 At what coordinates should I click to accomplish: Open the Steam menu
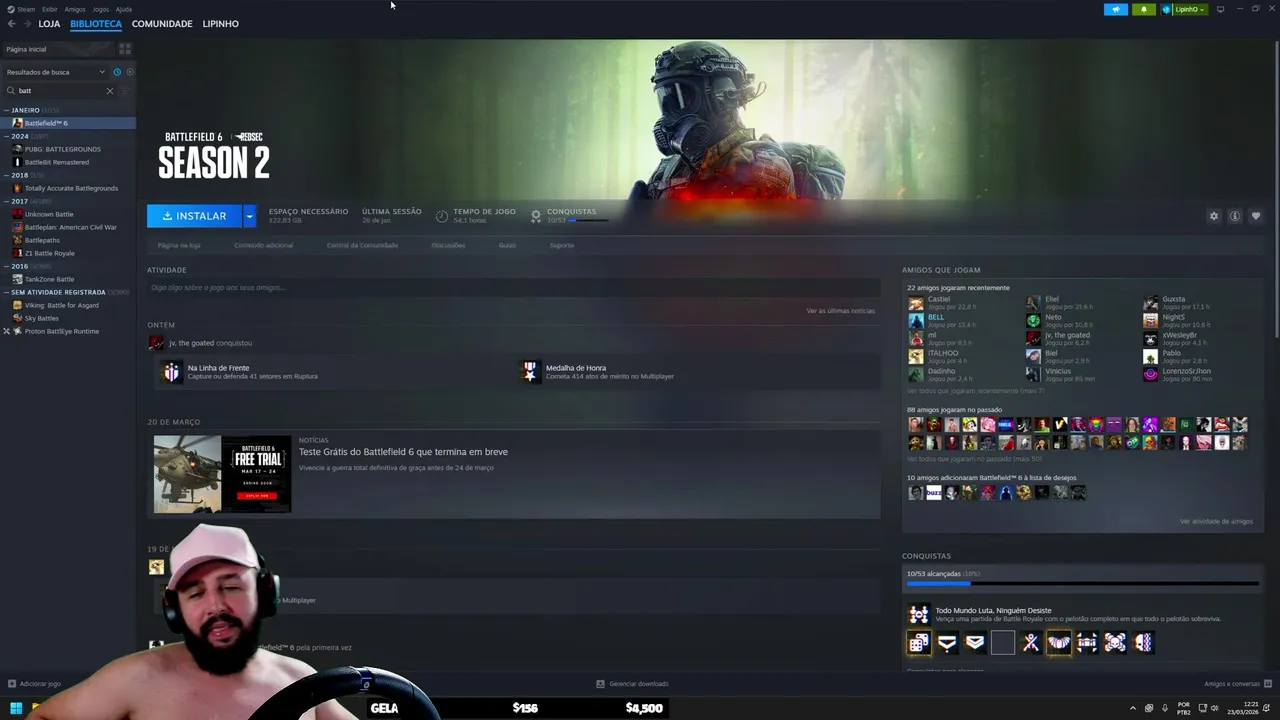(x=25, y=9)
